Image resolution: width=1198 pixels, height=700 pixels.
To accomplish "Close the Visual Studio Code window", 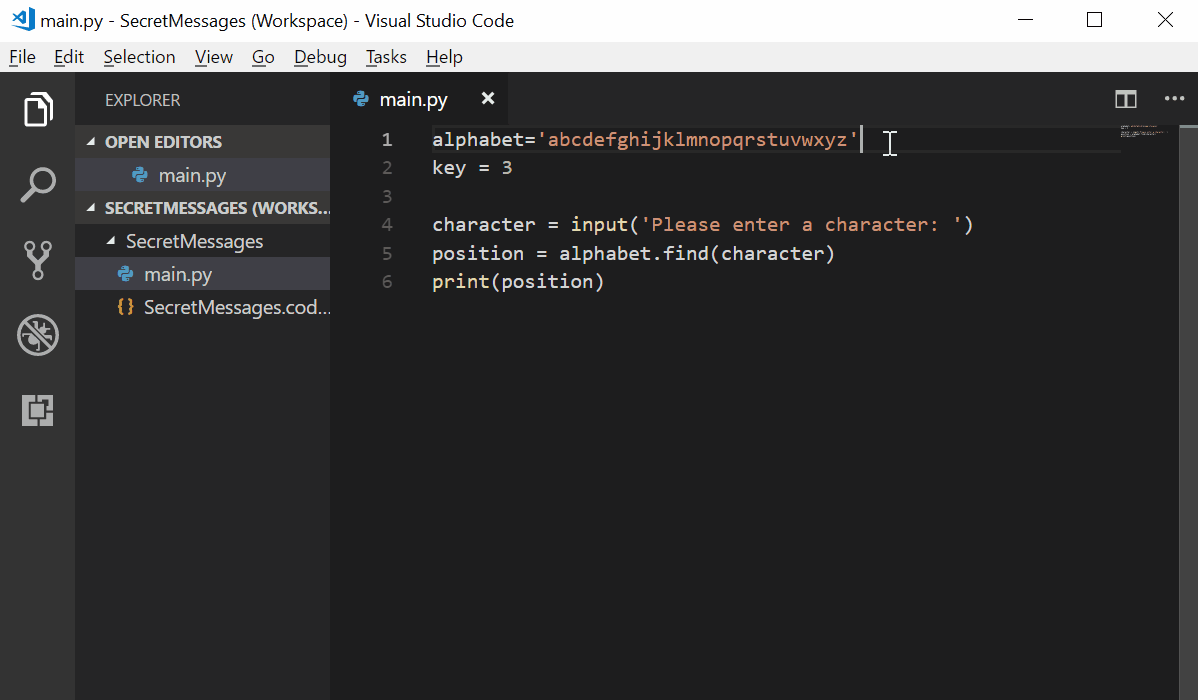I will (x=1164, y=20).
